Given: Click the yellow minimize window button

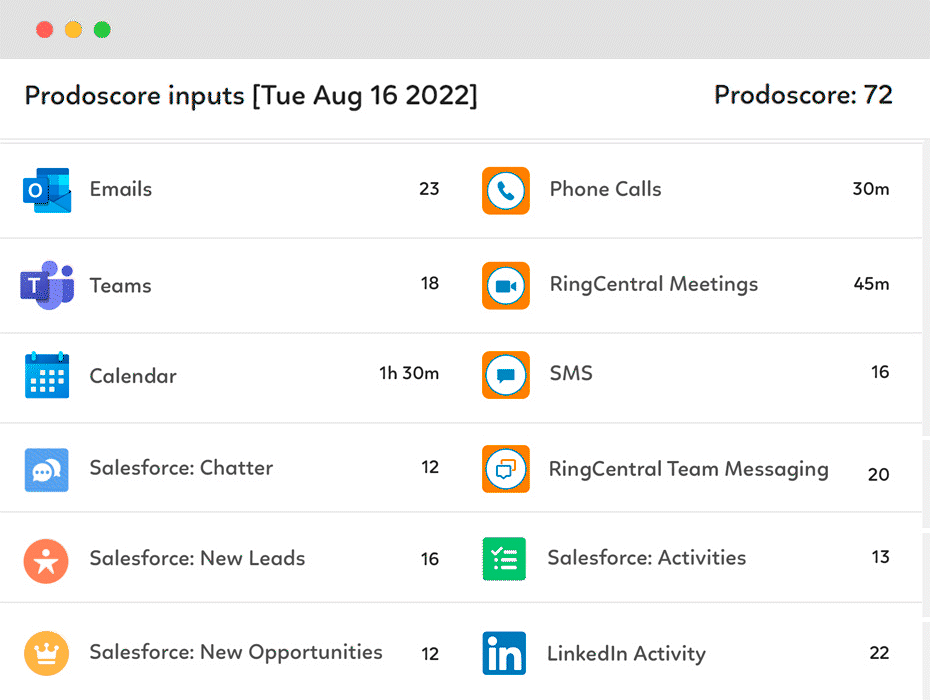Looking at the screenshot, I should [x=73, y=30].
